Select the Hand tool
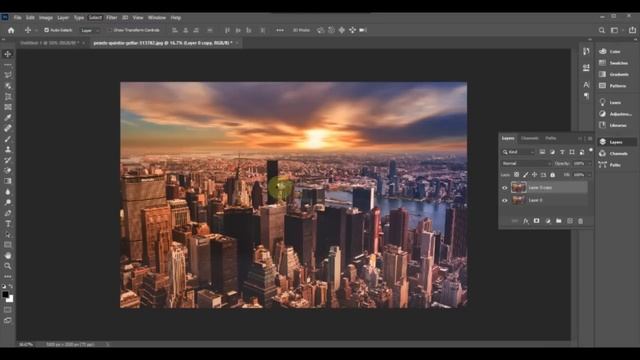This screenshot has height=360, width=640. coord(8,256)
